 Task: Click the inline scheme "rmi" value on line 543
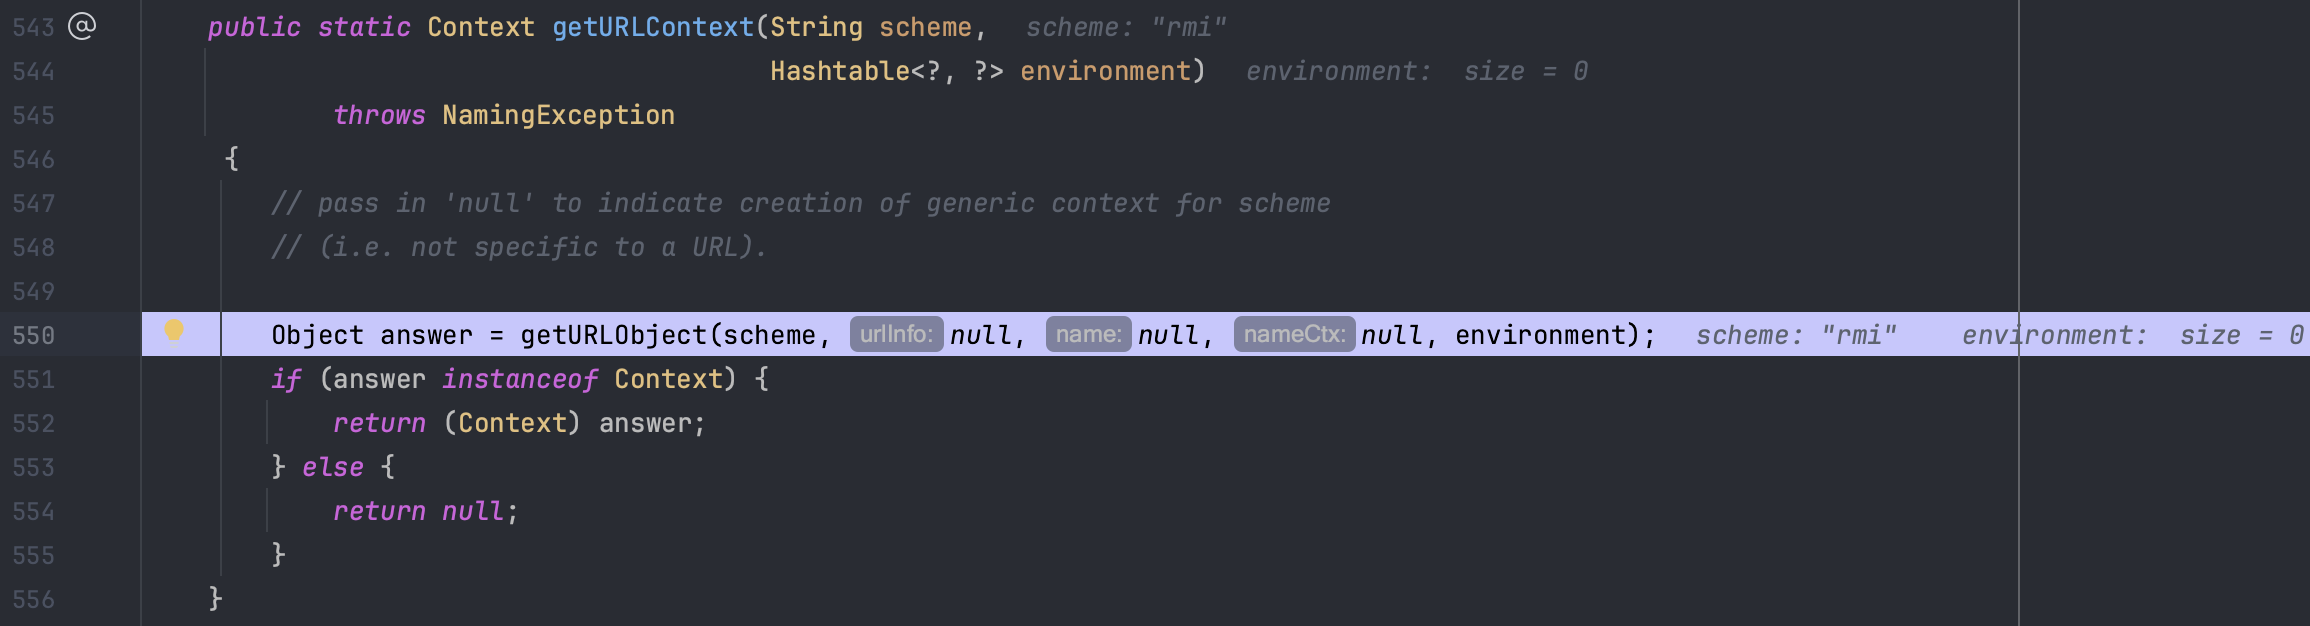(1126, 27)
